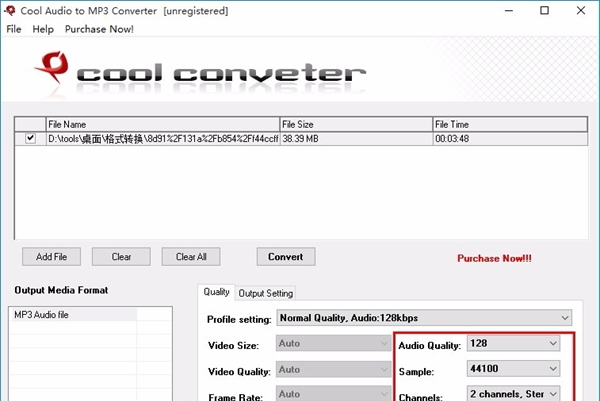Open the File menu
The image size is (600, 401).
[14, 29]
